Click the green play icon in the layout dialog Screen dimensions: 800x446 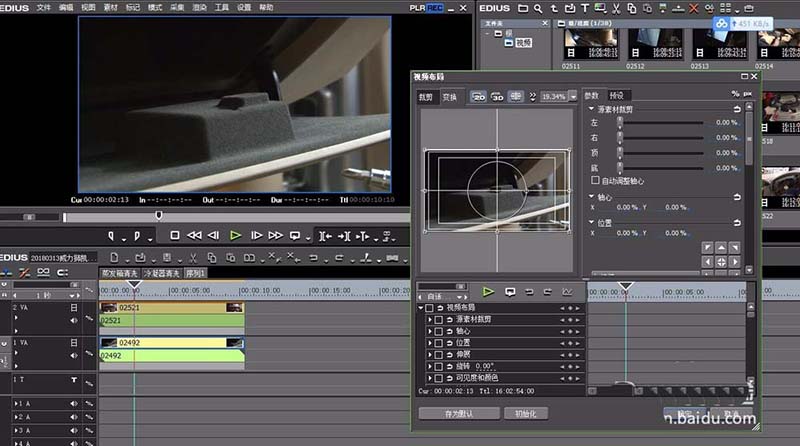488,292
